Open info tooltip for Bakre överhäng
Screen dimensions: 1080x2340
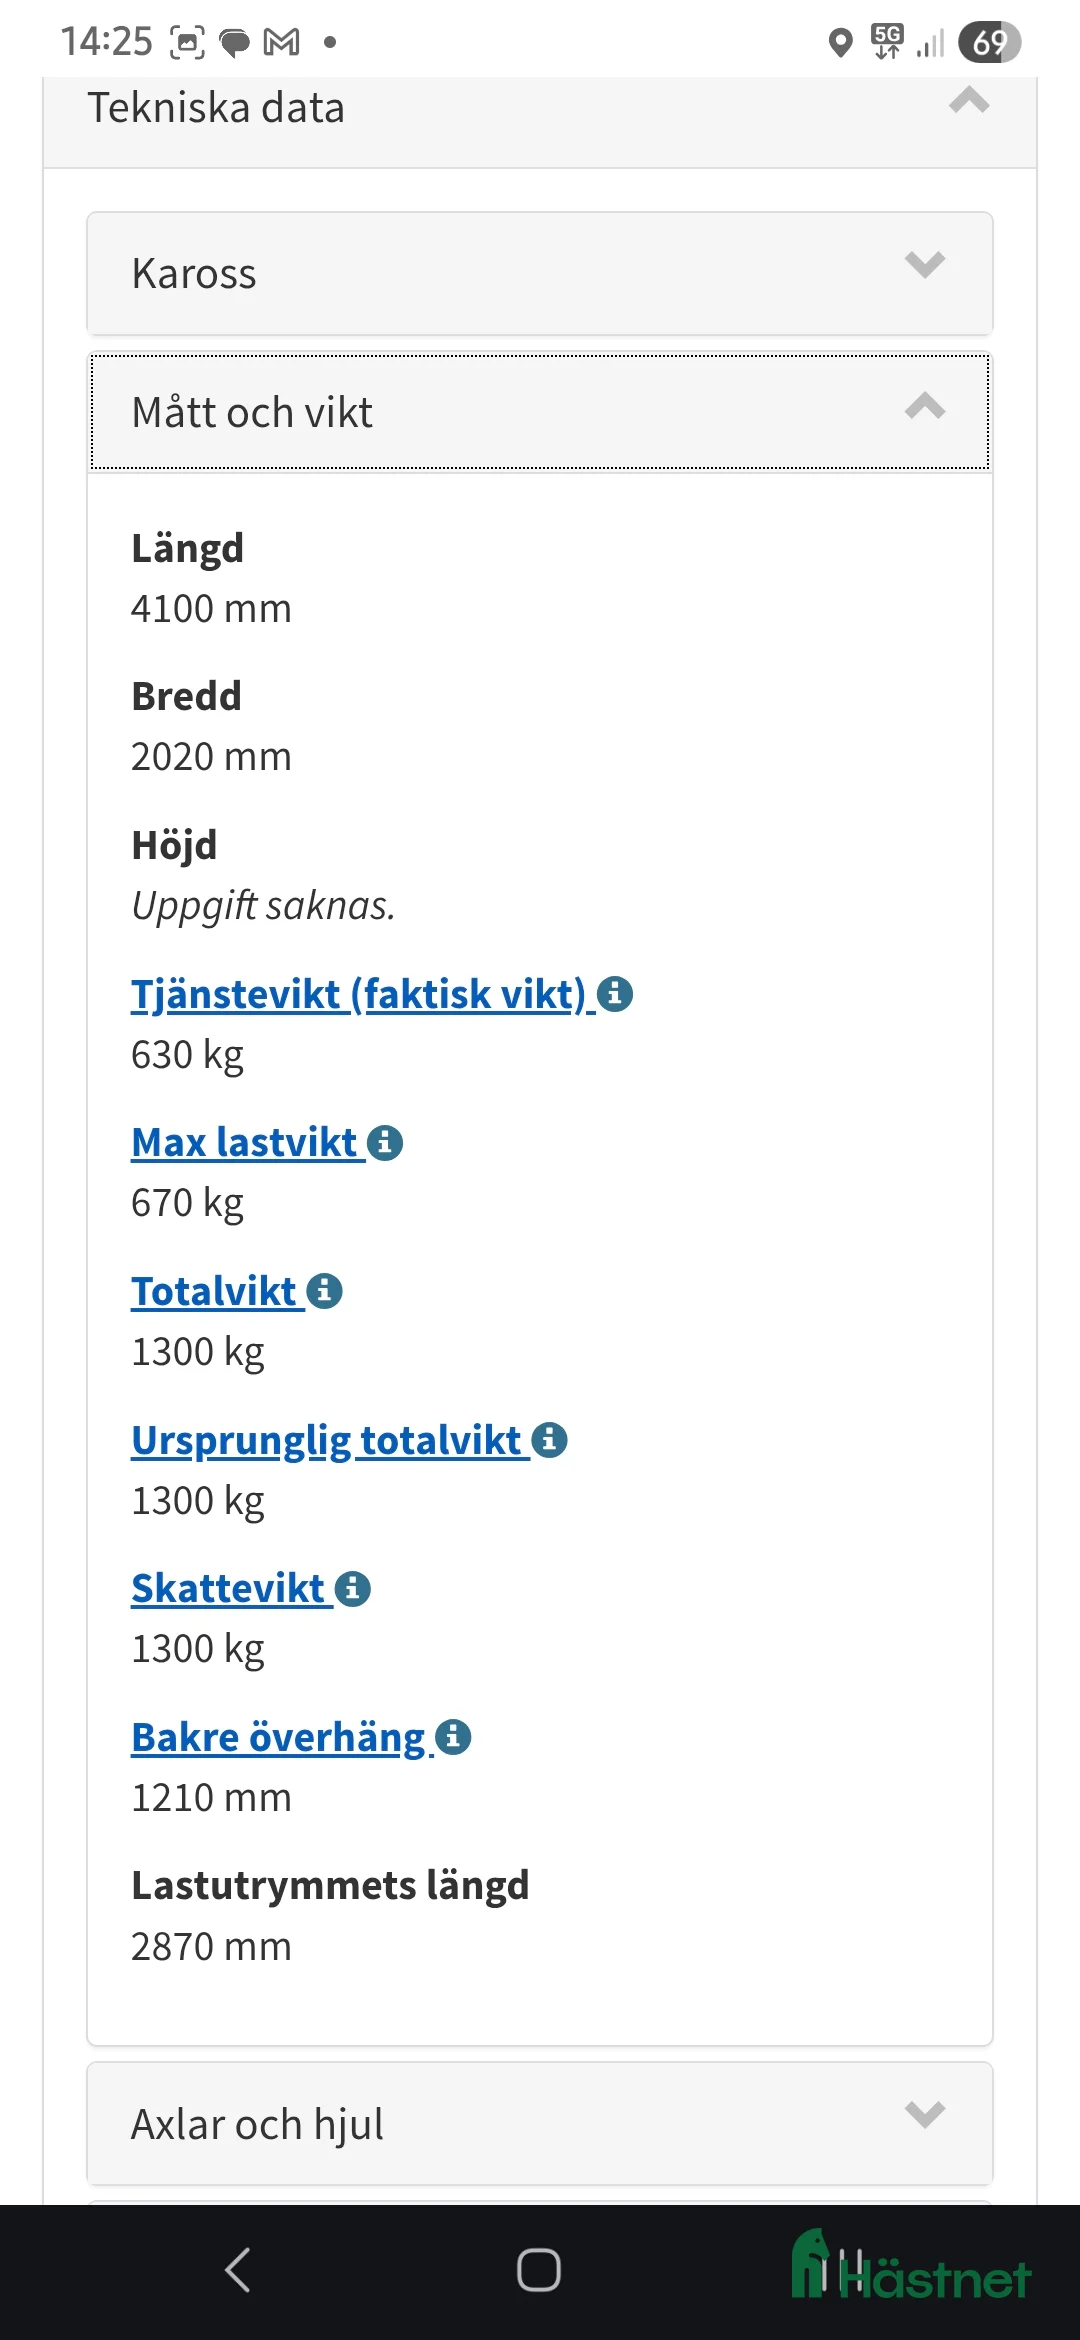451,1736
